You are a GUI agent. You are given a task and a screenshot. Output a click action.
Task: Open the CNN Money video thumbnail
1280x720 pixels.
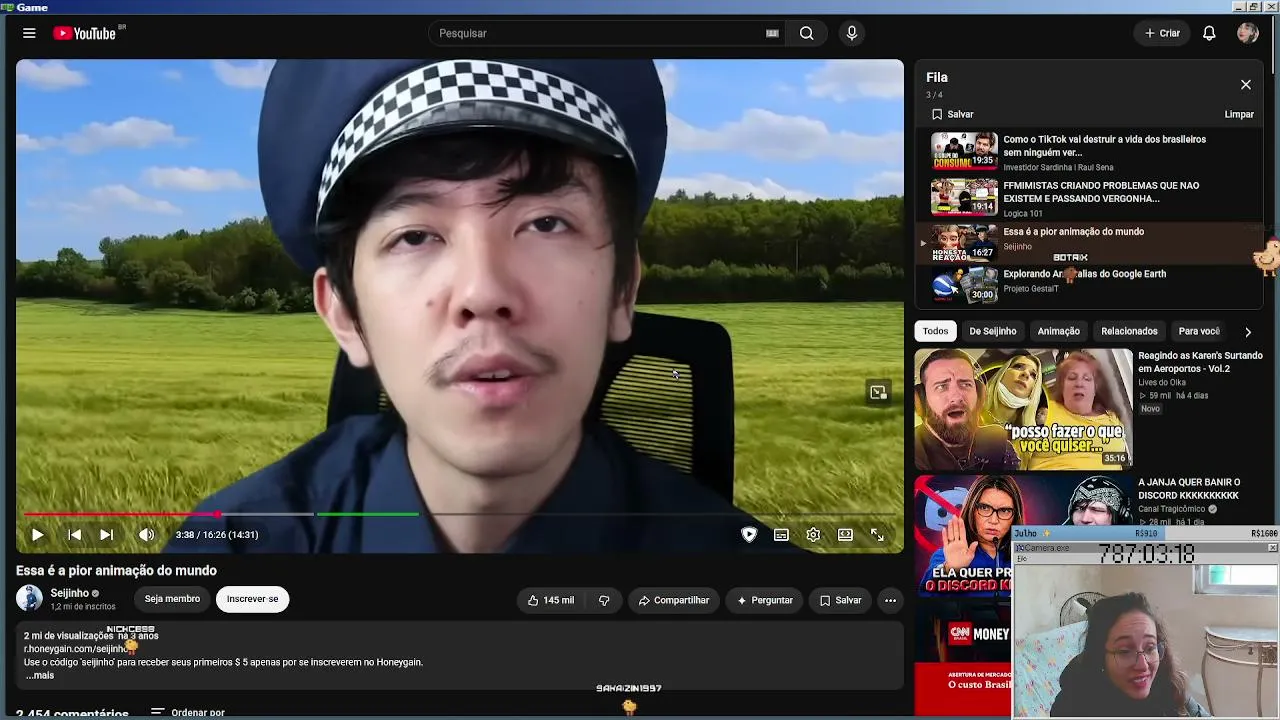[964, 660]
